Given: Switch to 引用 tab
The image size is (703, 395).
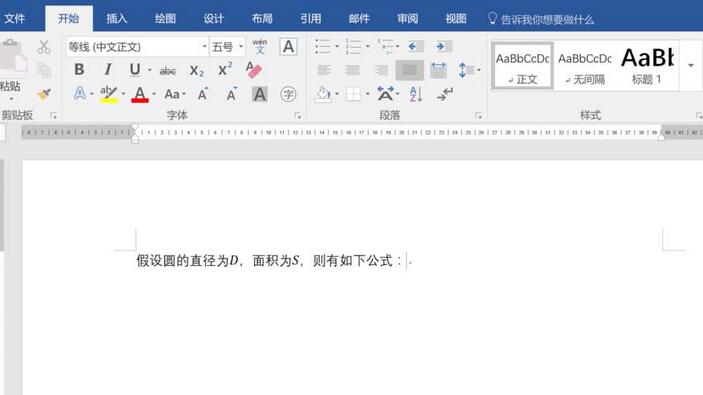Looking at the screenshot, I should coord(310,18).
